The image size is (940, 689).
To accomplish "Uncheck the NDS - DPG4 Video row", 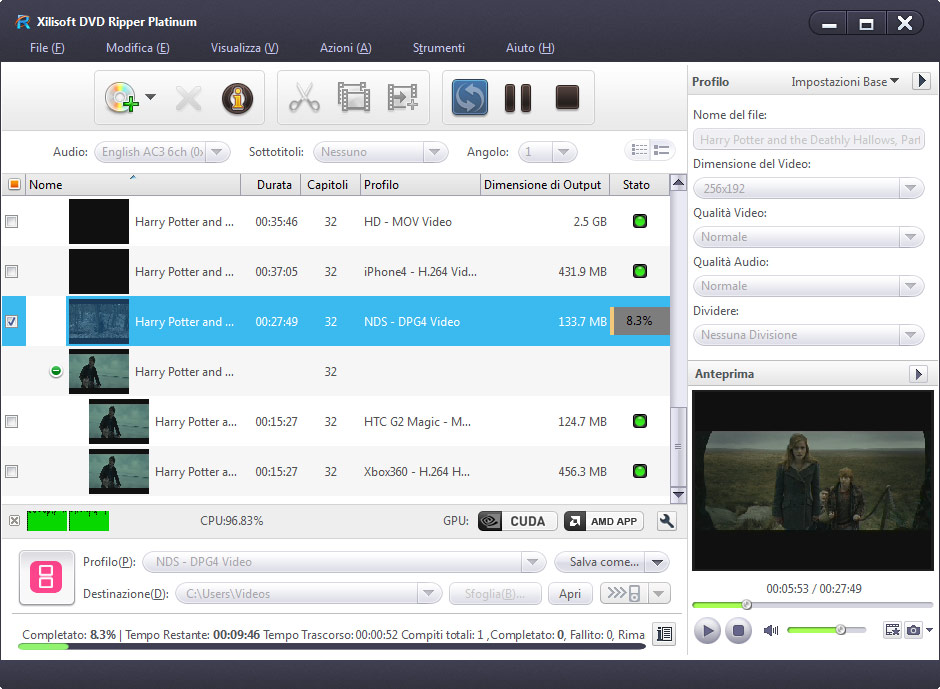I will 11,321.
